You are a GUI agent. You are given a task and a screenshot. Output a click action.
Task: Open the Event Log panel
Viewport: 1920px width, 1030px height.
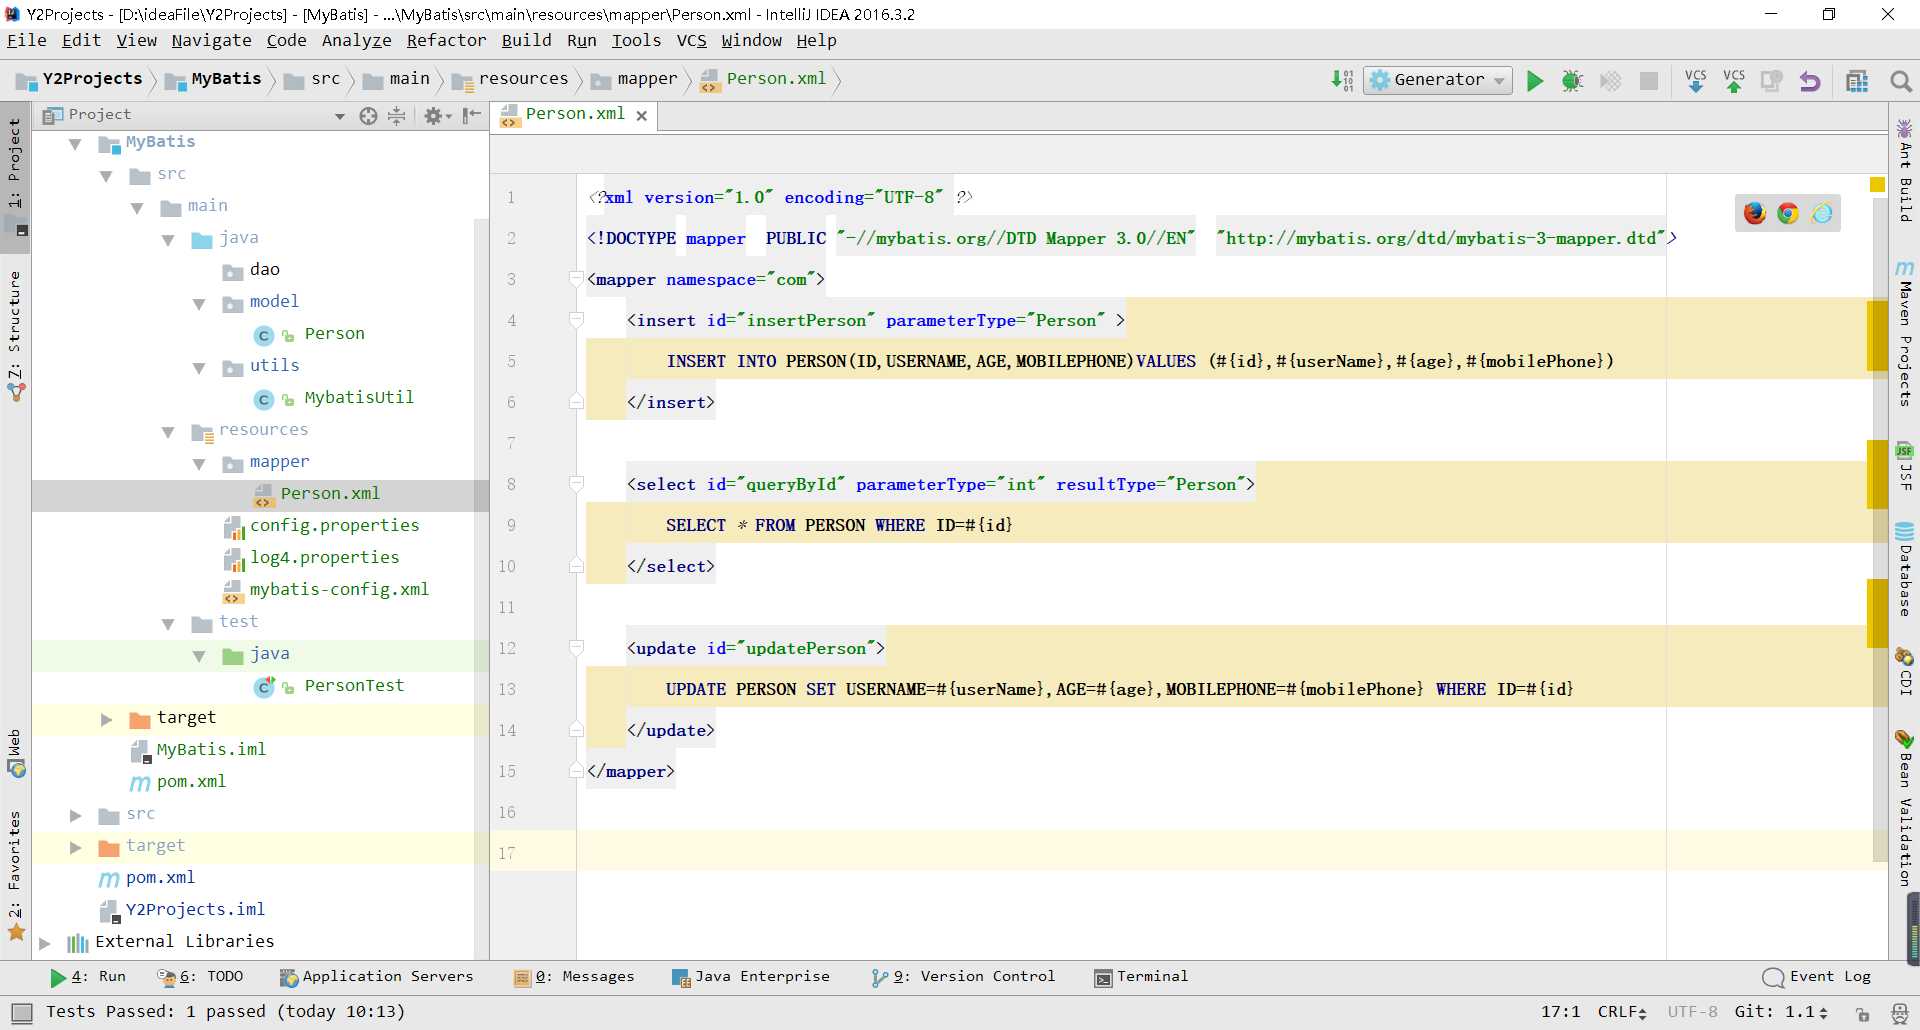pos(1817,977)
